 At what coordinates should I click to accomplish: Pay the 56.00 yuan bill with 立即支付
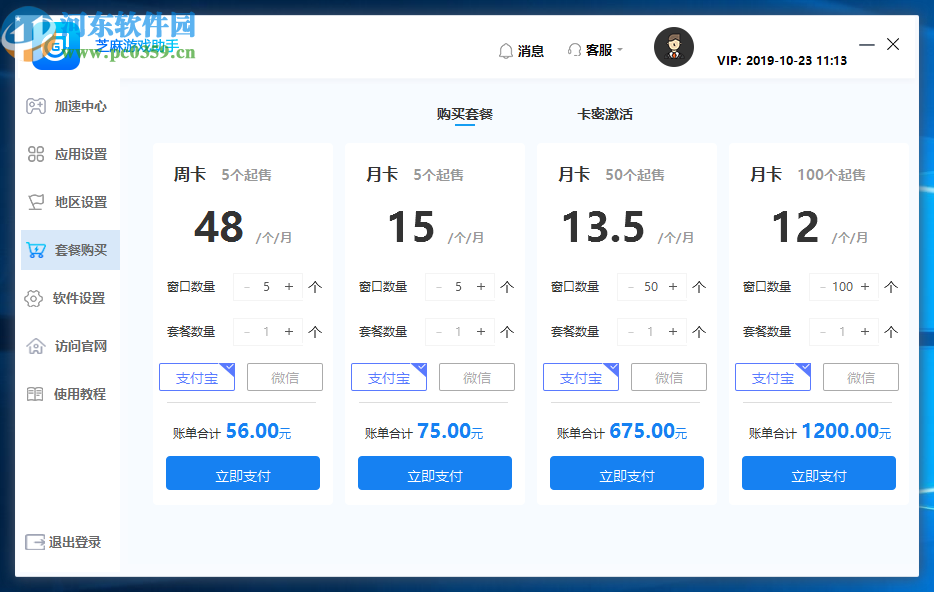click(242, 473)
